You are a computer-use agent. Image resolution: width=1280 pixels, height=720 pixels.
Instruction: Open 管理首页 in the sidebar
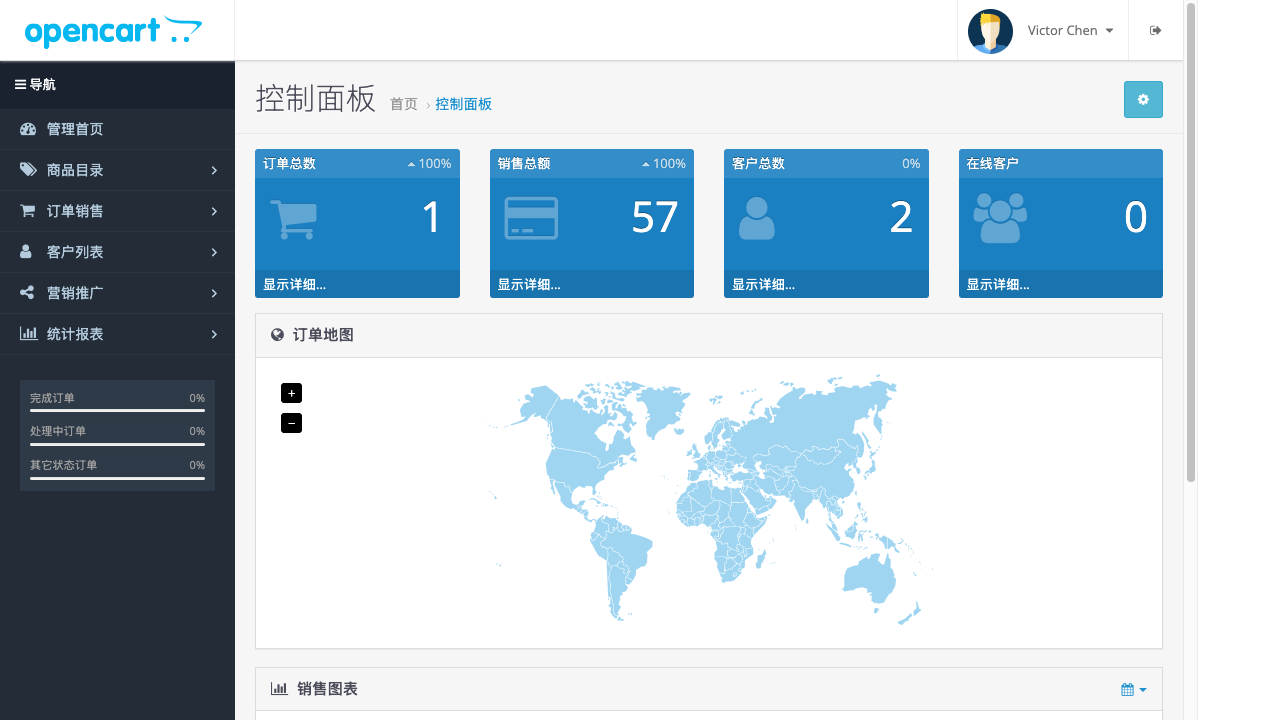(x=75, y=129)
